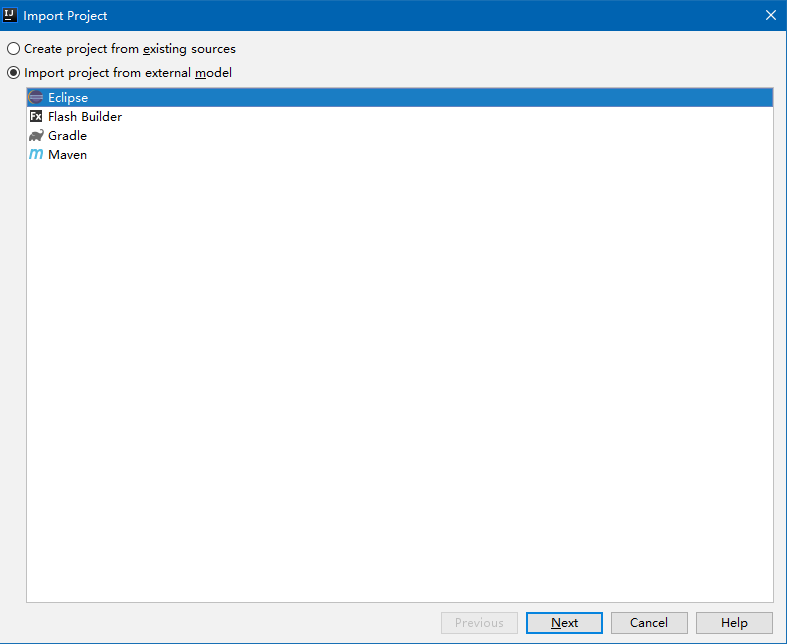Choose the Maven row text
The width and height of the screenshot is (787, 644).
(67, 155)
